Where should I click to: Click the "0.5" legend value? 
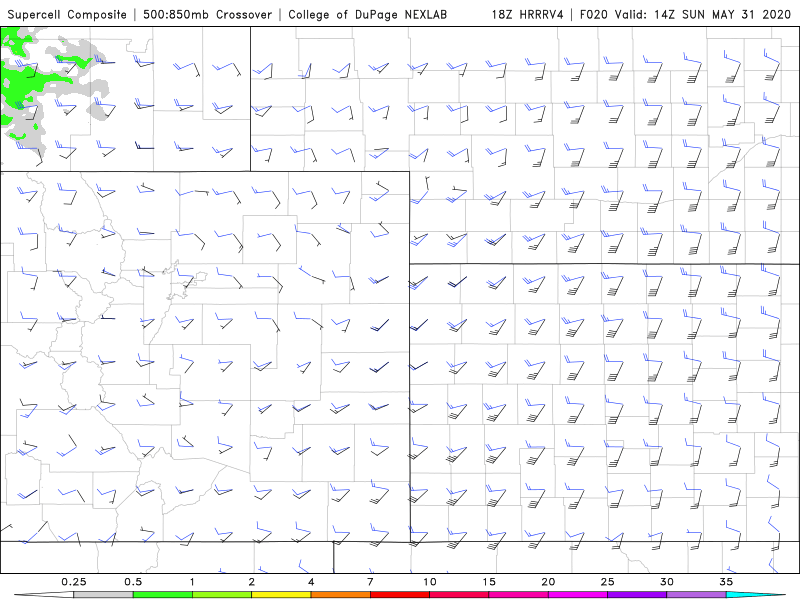pyautogui.click(x=133, y=582)
